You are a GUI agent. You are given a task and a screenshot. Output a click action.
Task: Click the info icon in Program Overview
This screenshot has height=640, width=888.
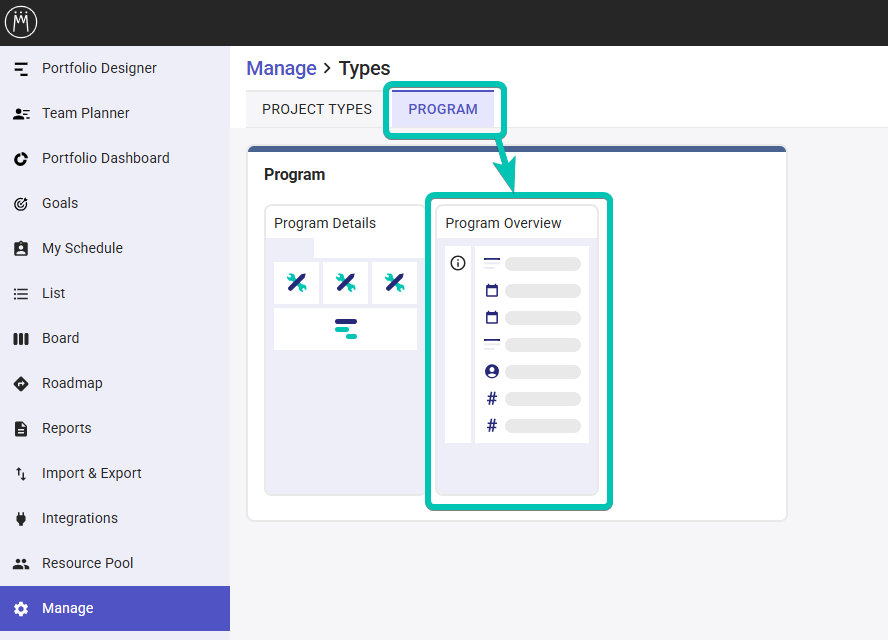[x=458, y=263]
